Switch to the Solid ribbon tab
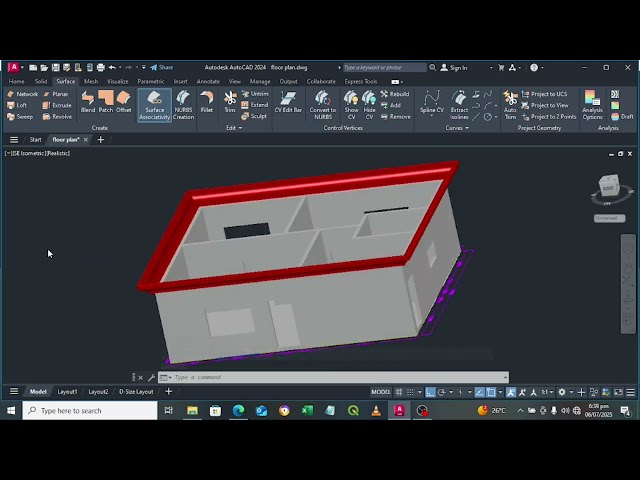The height and width of the screenshot is (480, 640). (41, 81)
